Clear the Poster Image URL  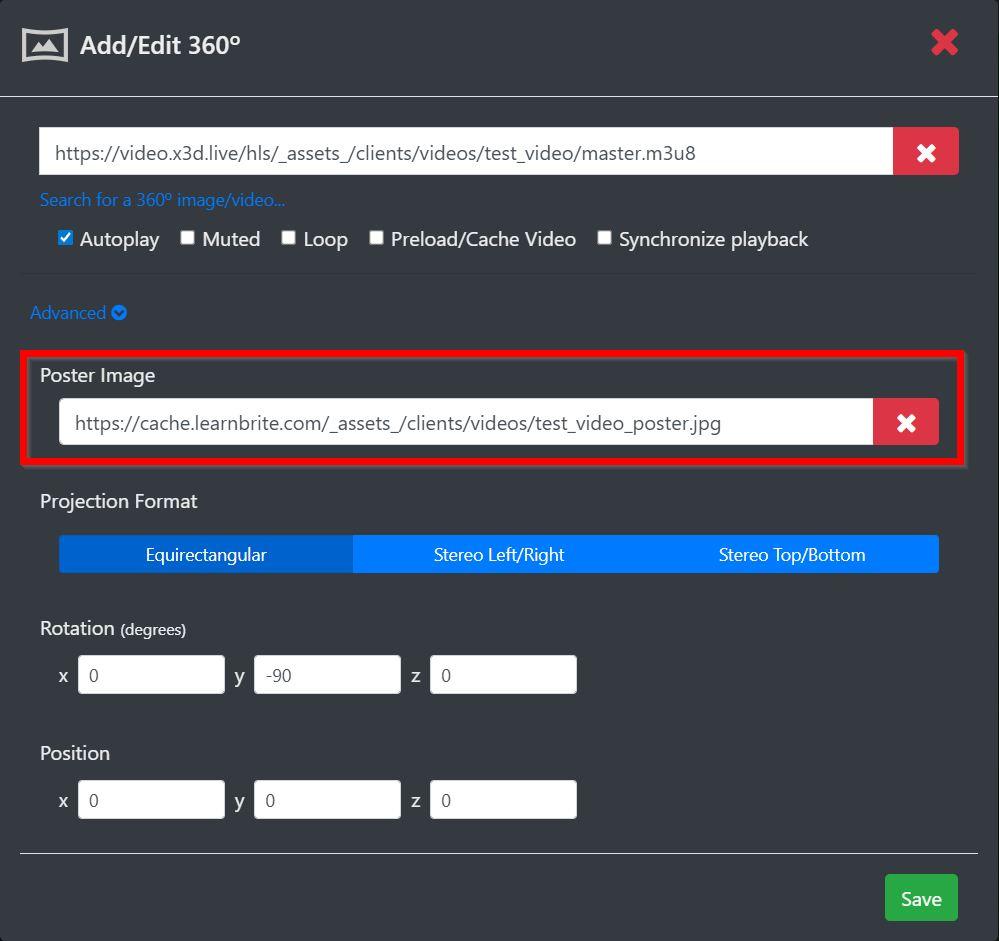pyautogui.click(x=905, y=422)
